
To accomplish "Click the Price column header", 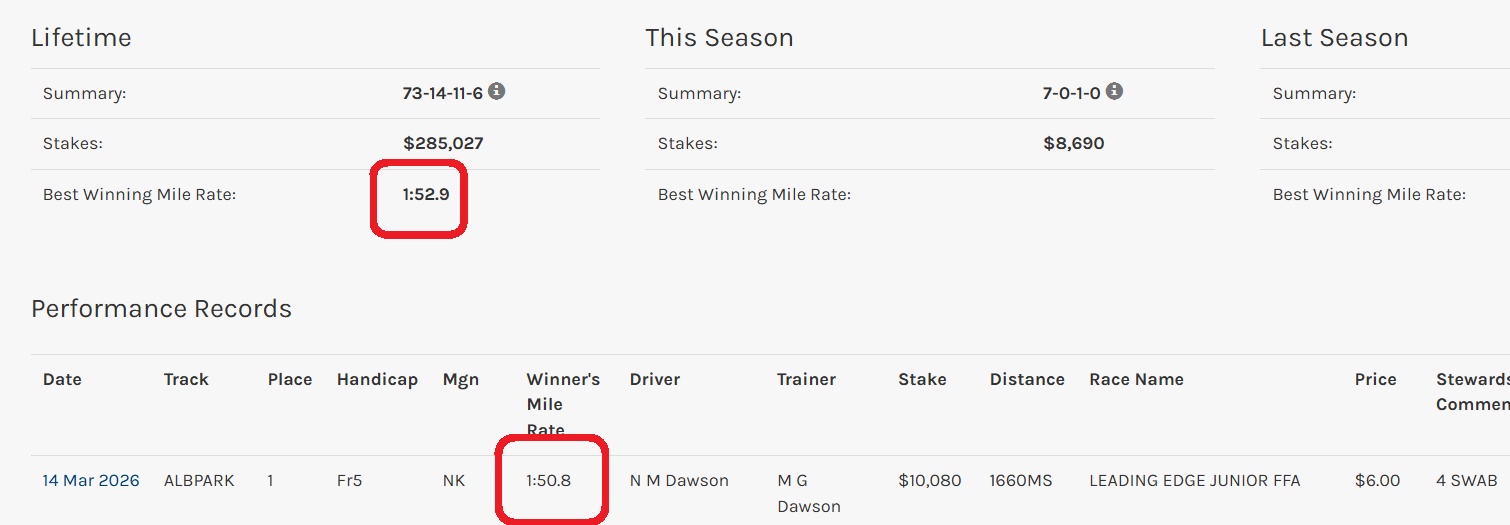I will tap(1375, 380).
